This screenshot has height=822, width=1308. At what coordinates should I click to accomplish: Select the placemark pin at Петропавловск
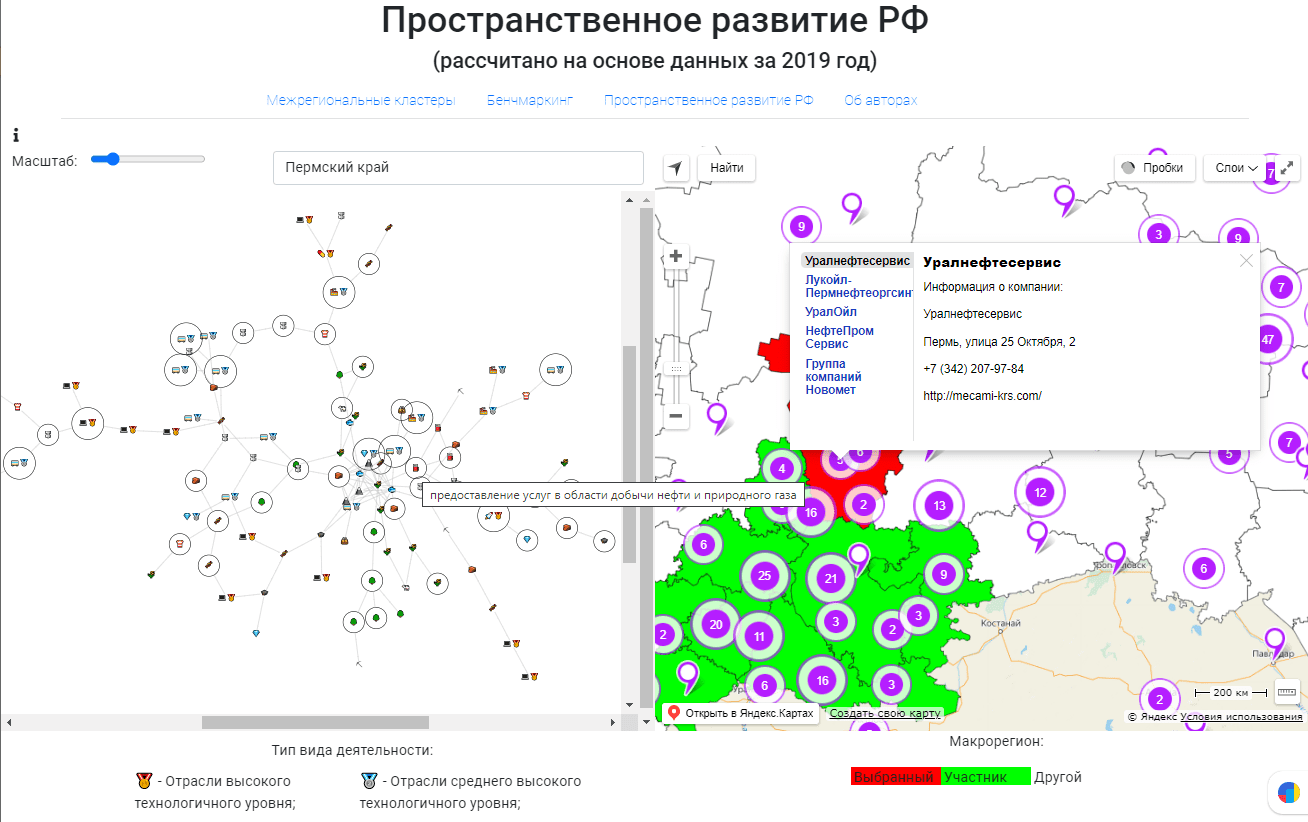1113,556
